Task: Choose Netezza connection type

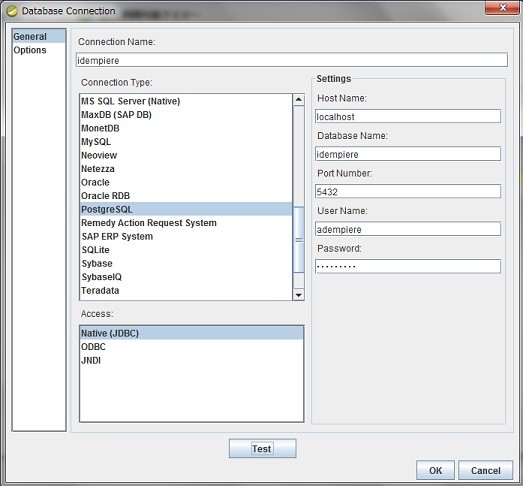Action: (186, 169)
